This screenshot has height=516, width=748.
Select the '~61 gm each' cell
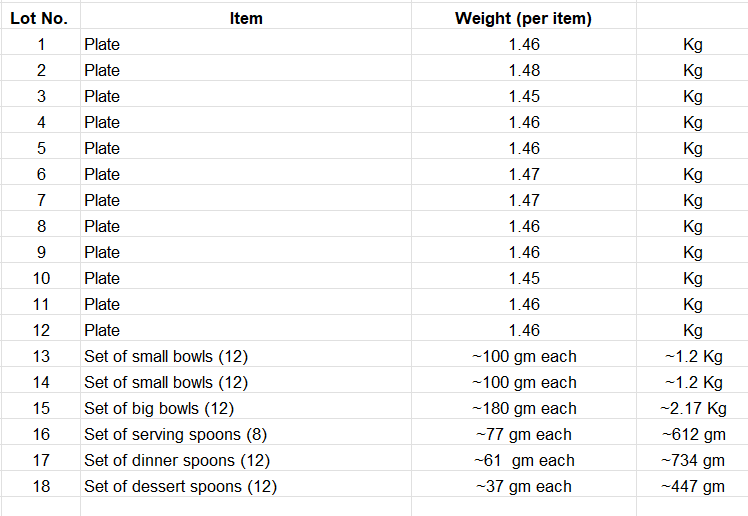(x=523, y=460)
